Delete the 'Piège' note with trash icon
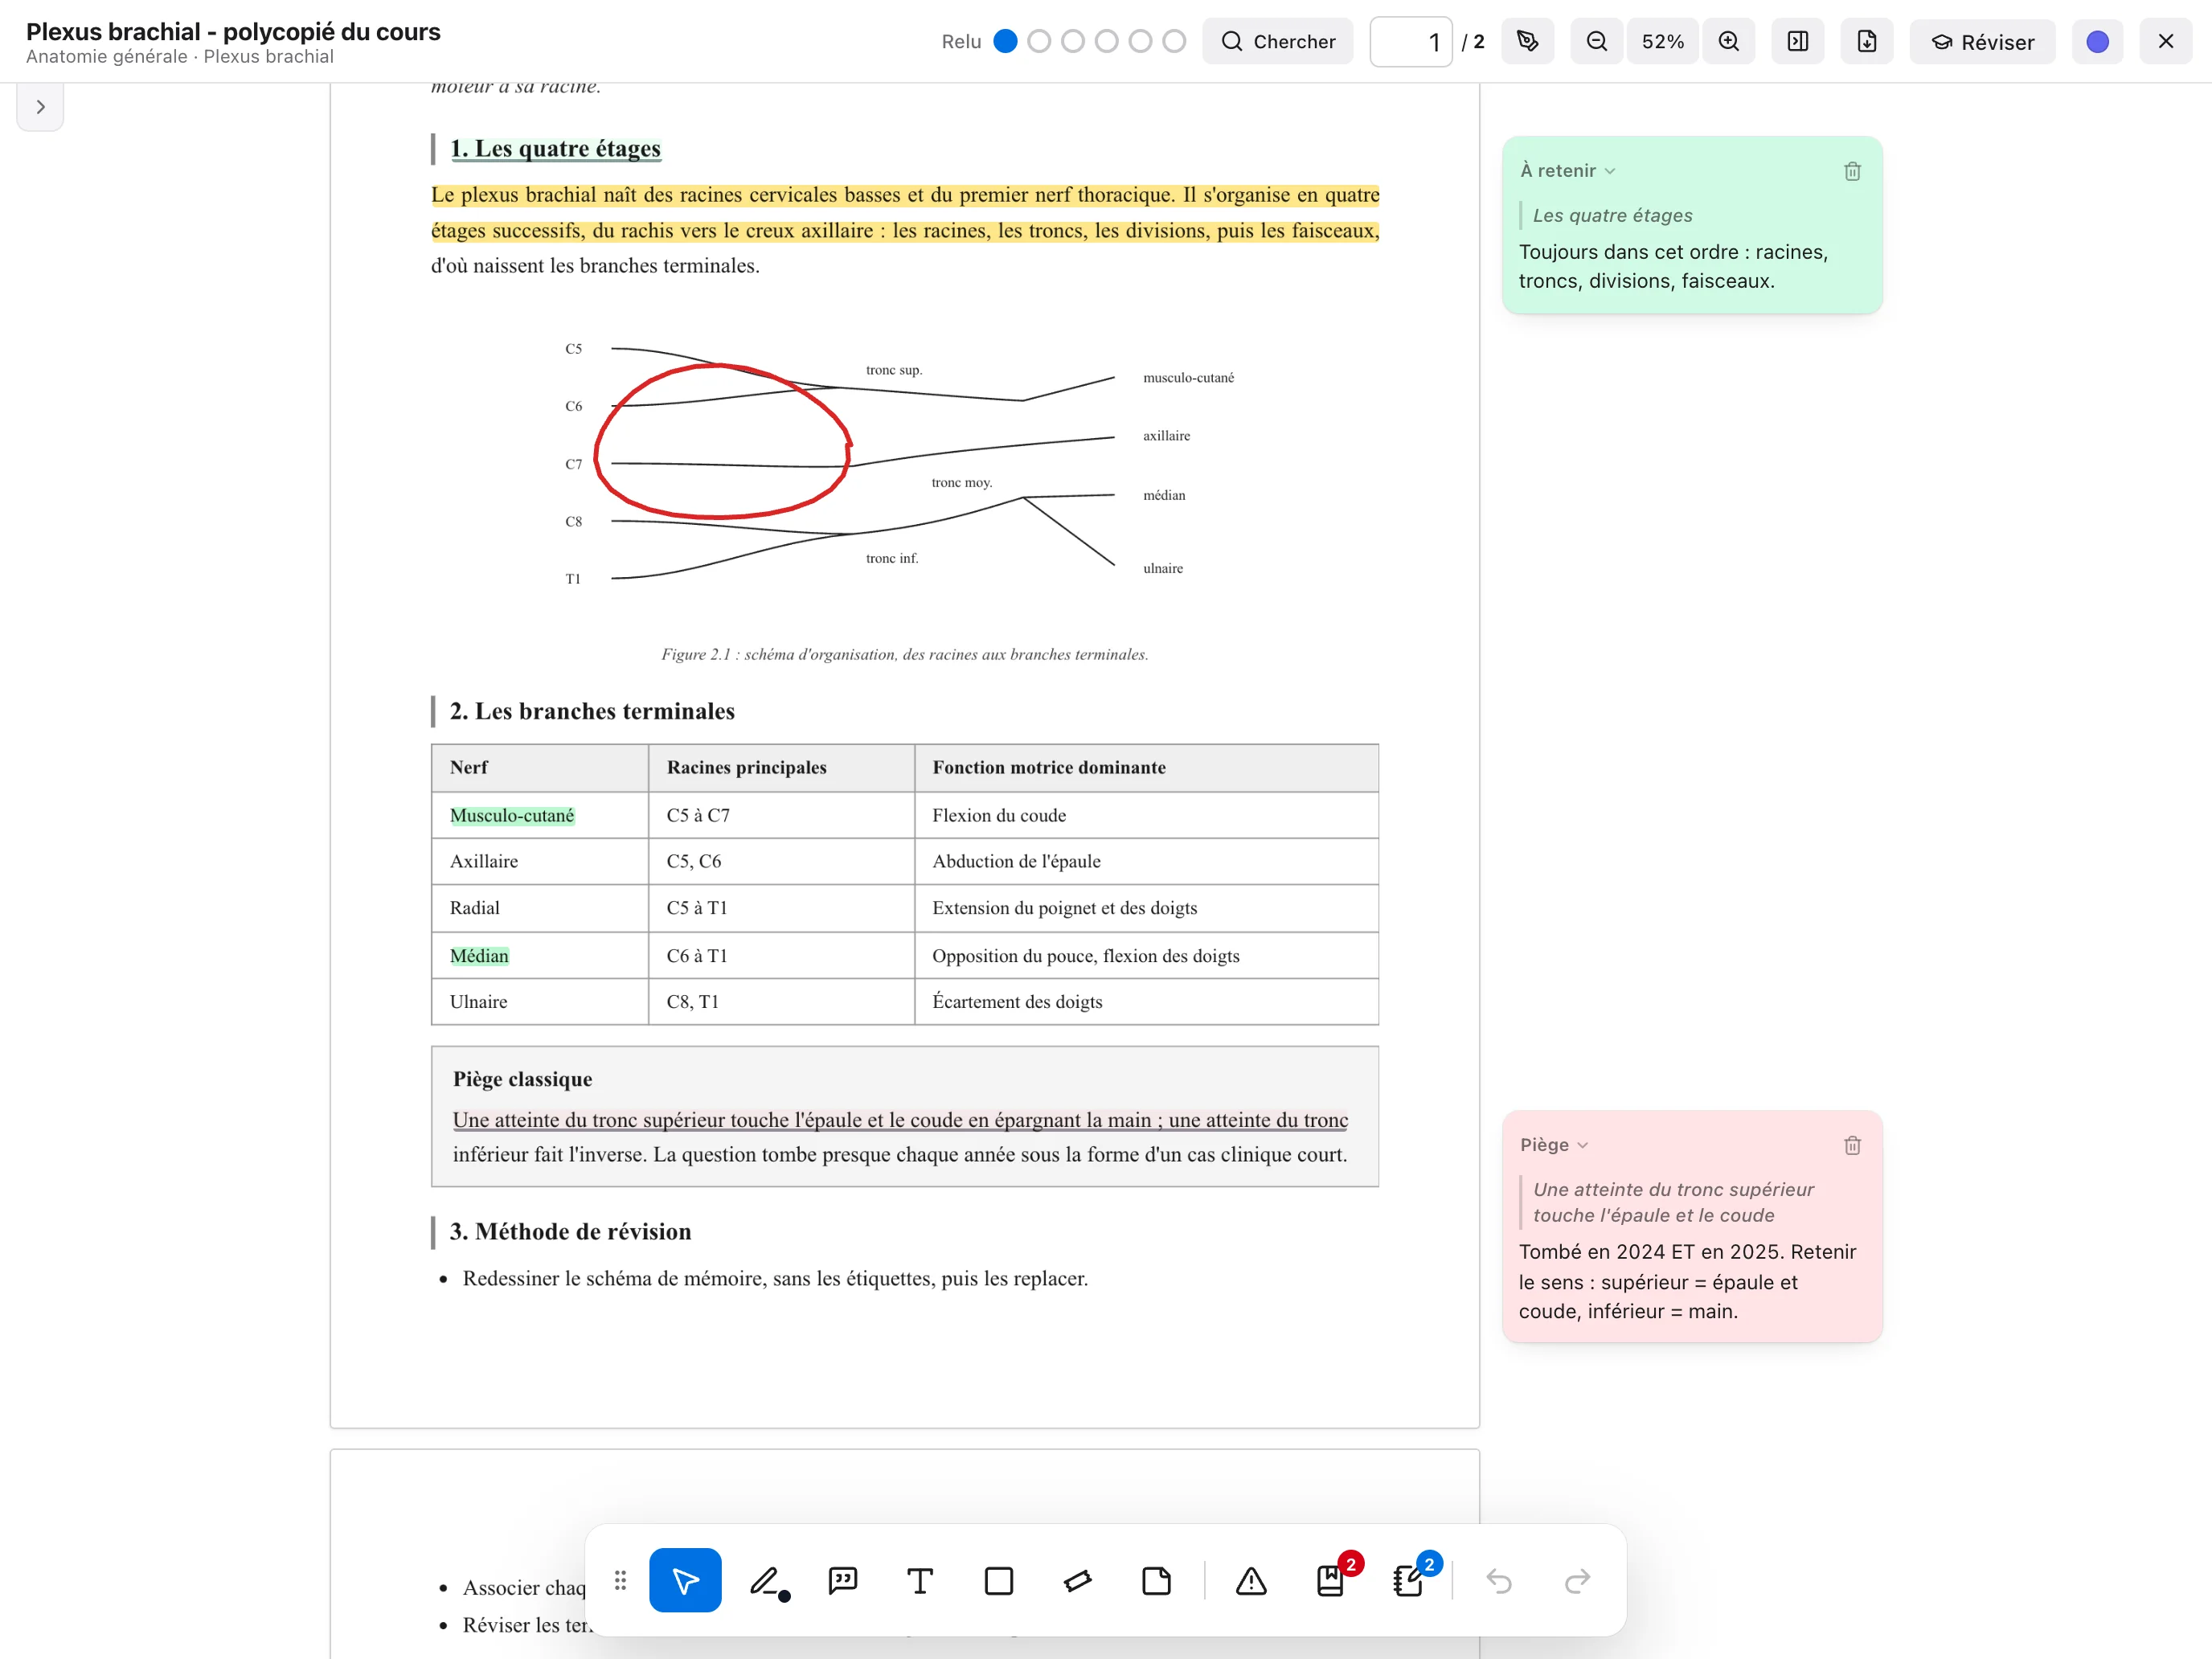The image size is (2212, 1659). (1852, 1145)
